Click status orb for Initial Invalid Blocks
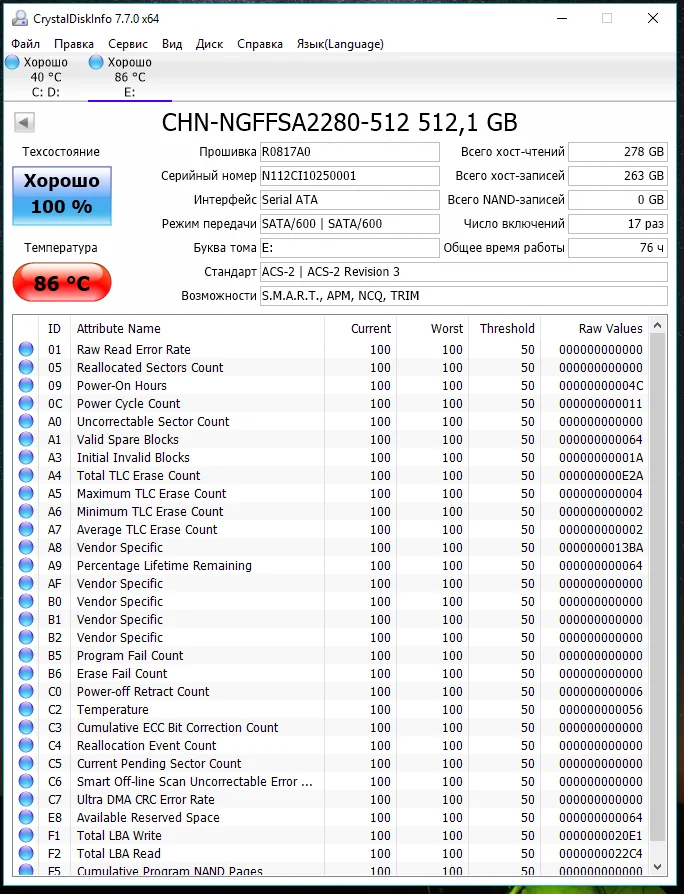684x894 pixels. click(x=26, y=457)
